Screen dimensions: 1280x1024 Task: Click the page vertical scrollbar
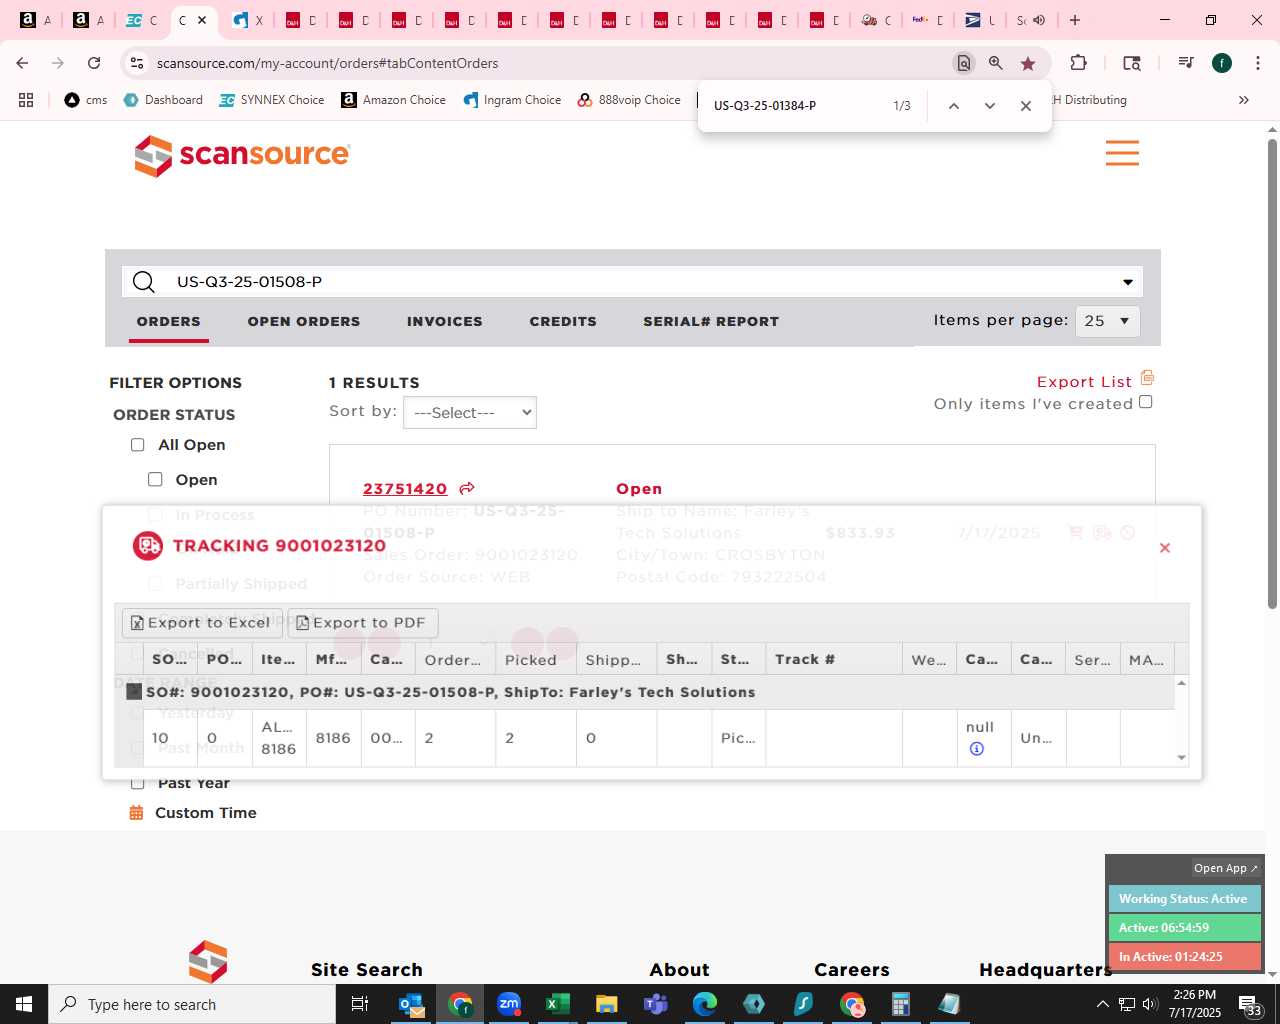pyautogui.click(x=1272, y=372)
